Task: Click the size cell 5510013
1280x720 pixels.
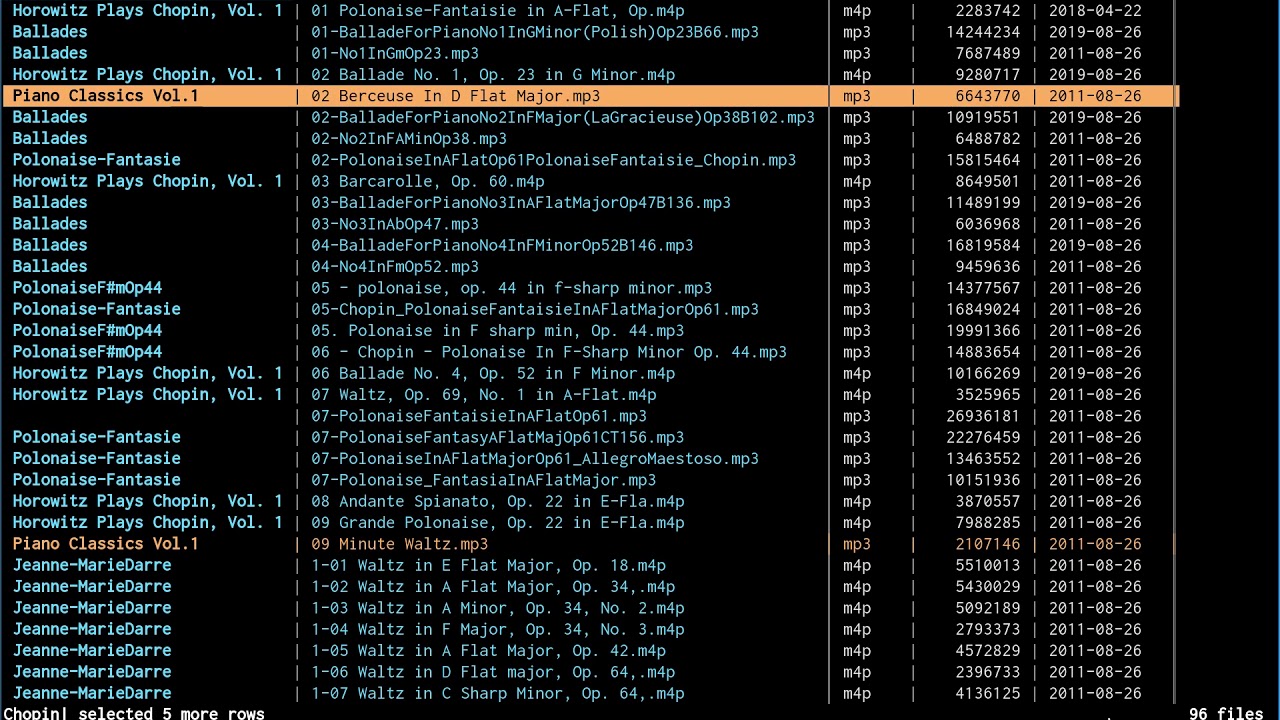Action: (x=988, y=565)
